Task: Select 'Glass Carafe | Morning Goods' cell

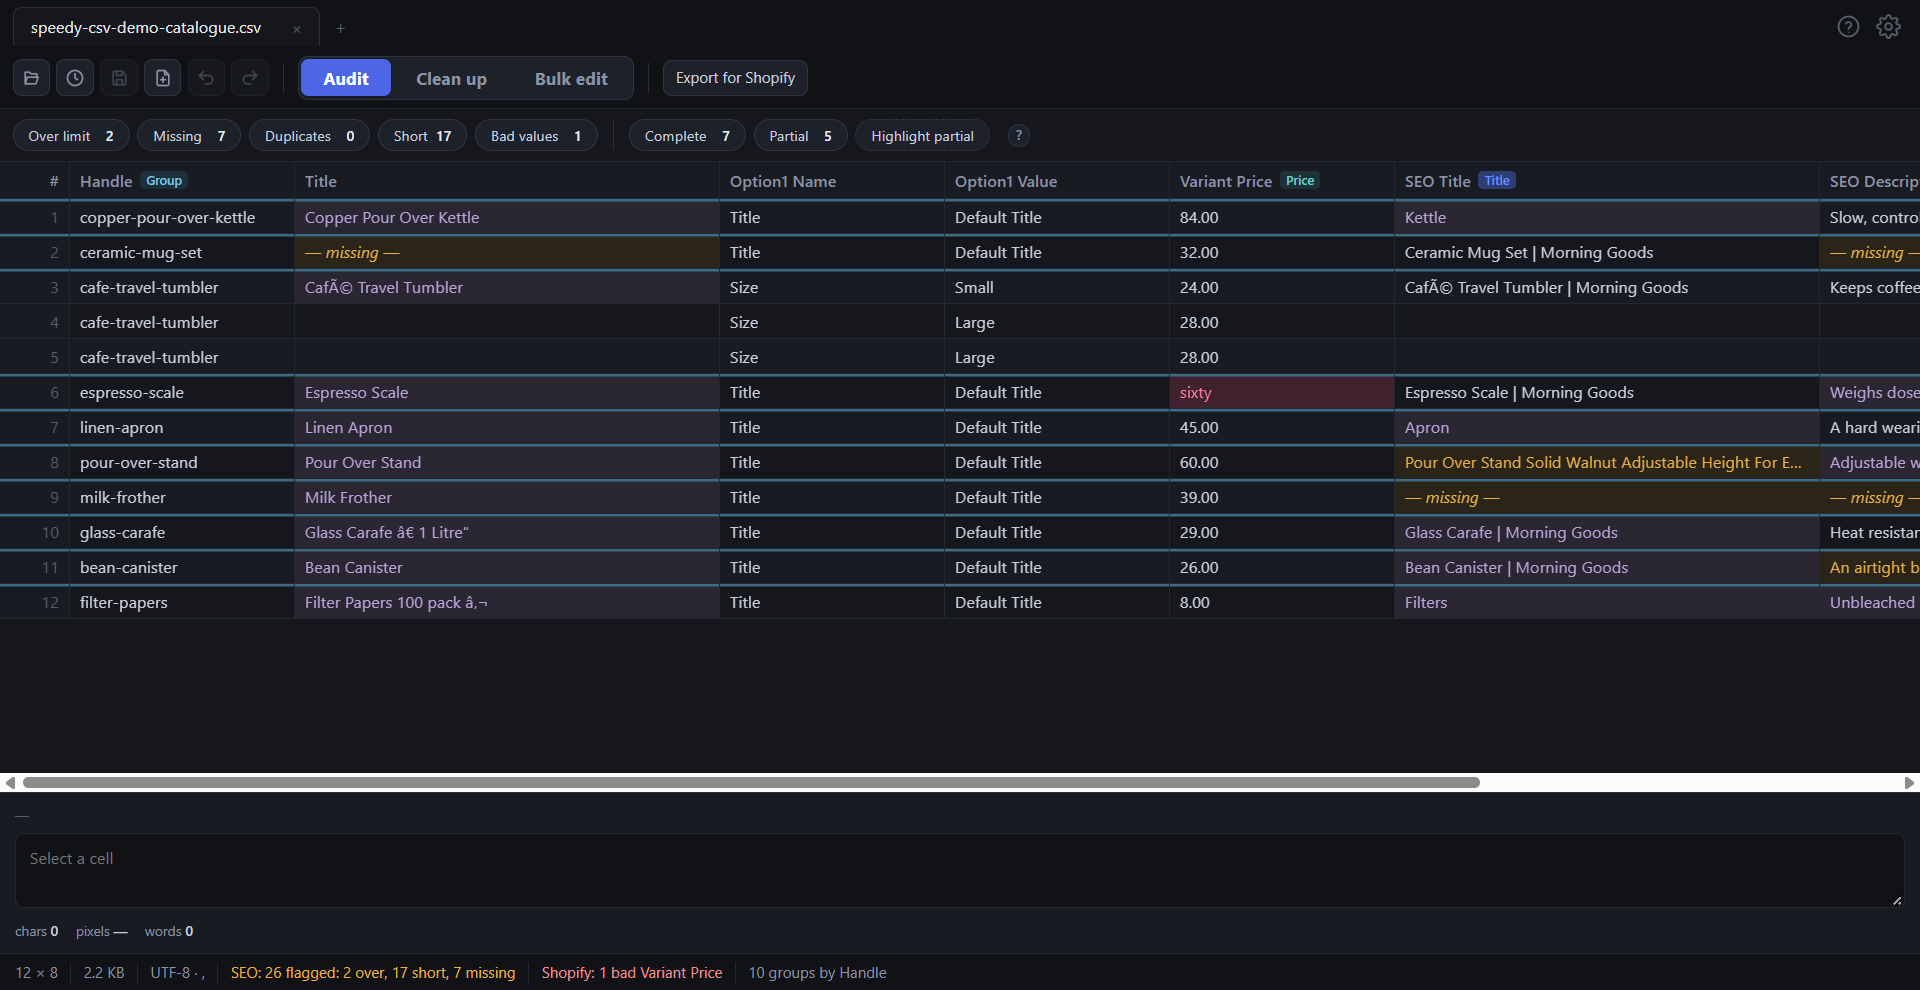Action: point(1606,533)
